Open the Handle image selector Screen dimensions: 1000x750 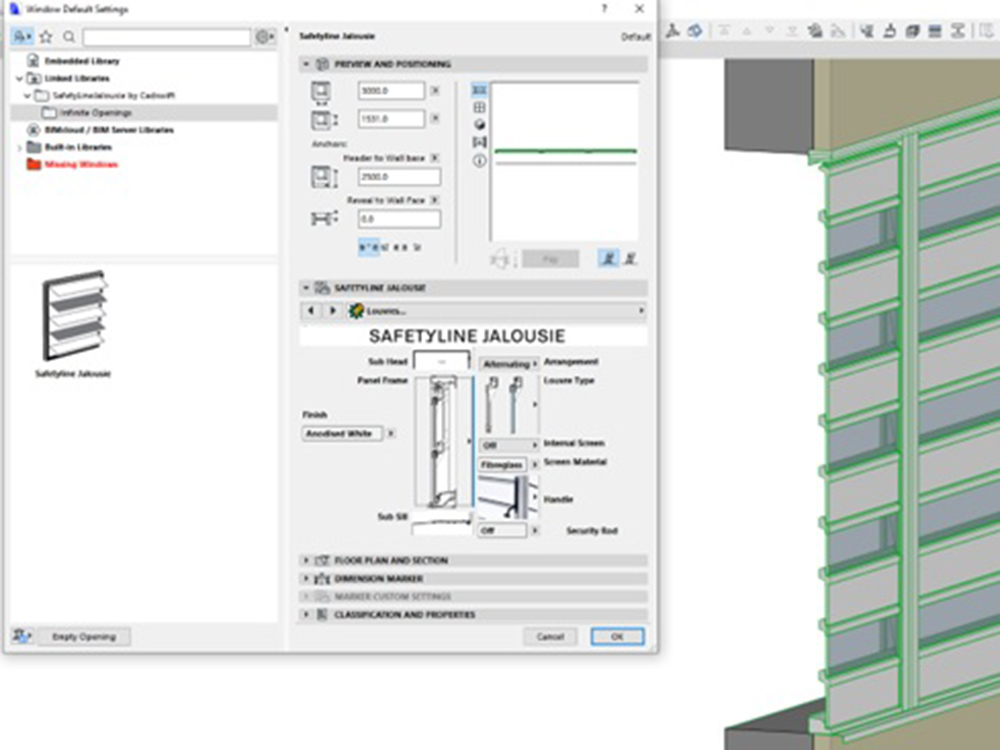pyautogui.click(x=509, y=497)
